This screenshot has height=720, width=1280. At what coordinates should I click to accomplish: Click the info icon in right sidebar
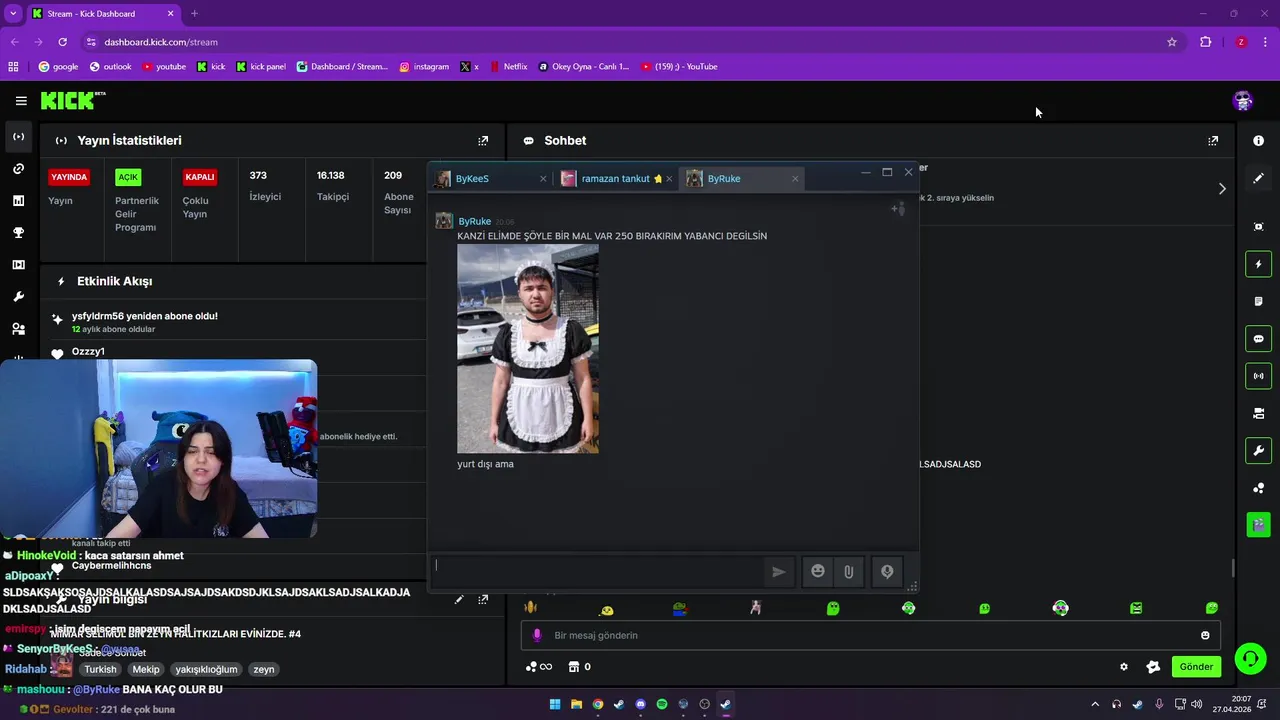tap(1258, 141)
